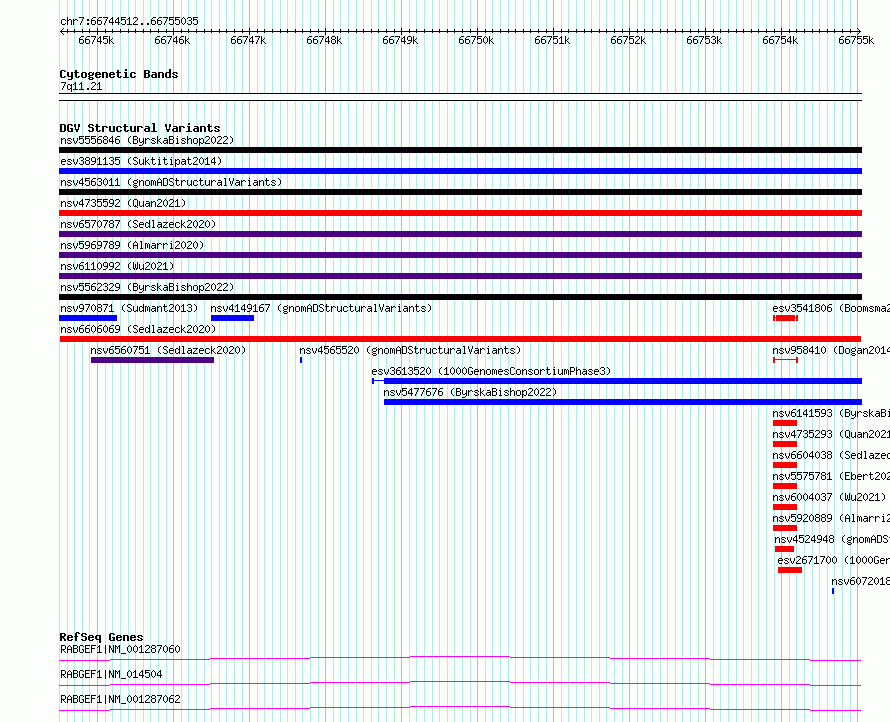Click the blue bar for esv3613520
Screen dimensions: 890x722
(617, 381)
